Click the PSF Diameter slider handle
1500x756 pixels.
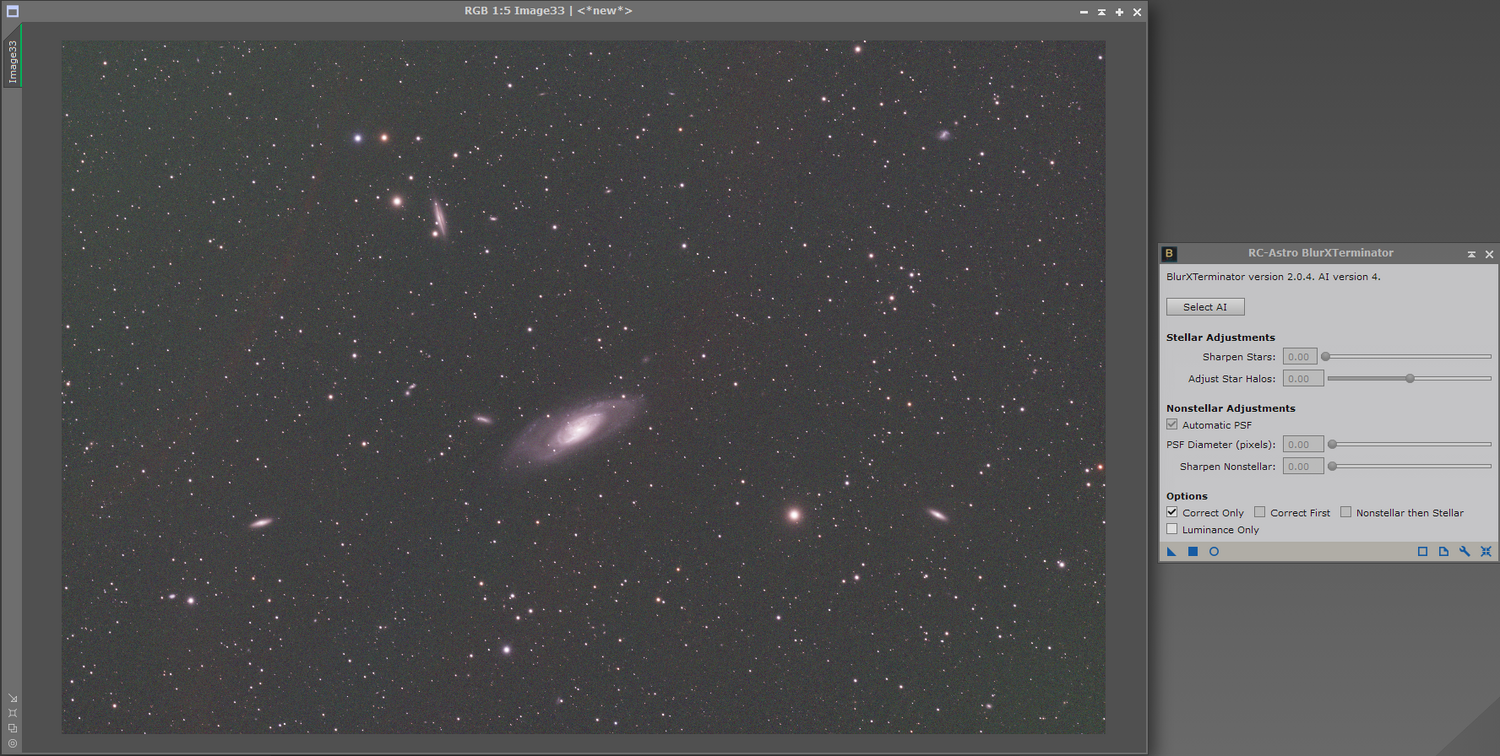tap(1332, 444)
